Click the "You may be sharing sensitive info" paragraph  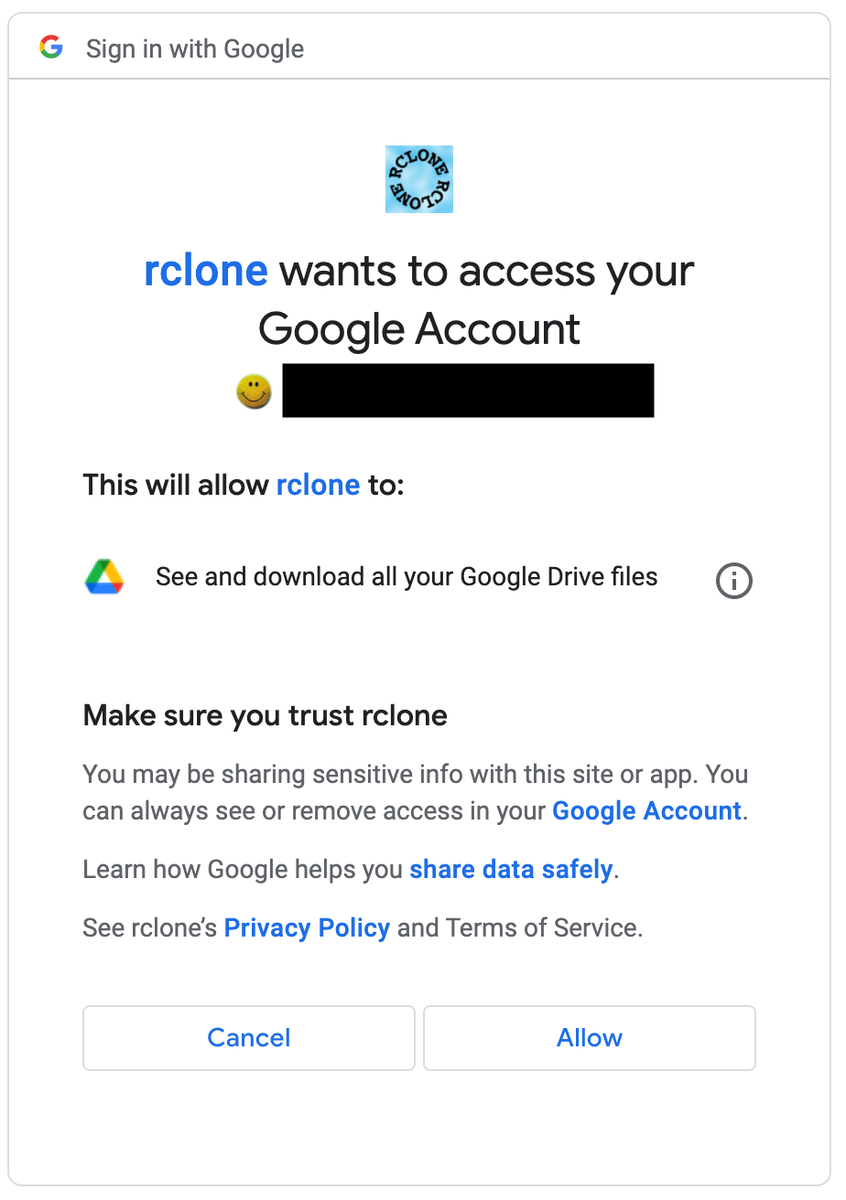click(416, 792)
